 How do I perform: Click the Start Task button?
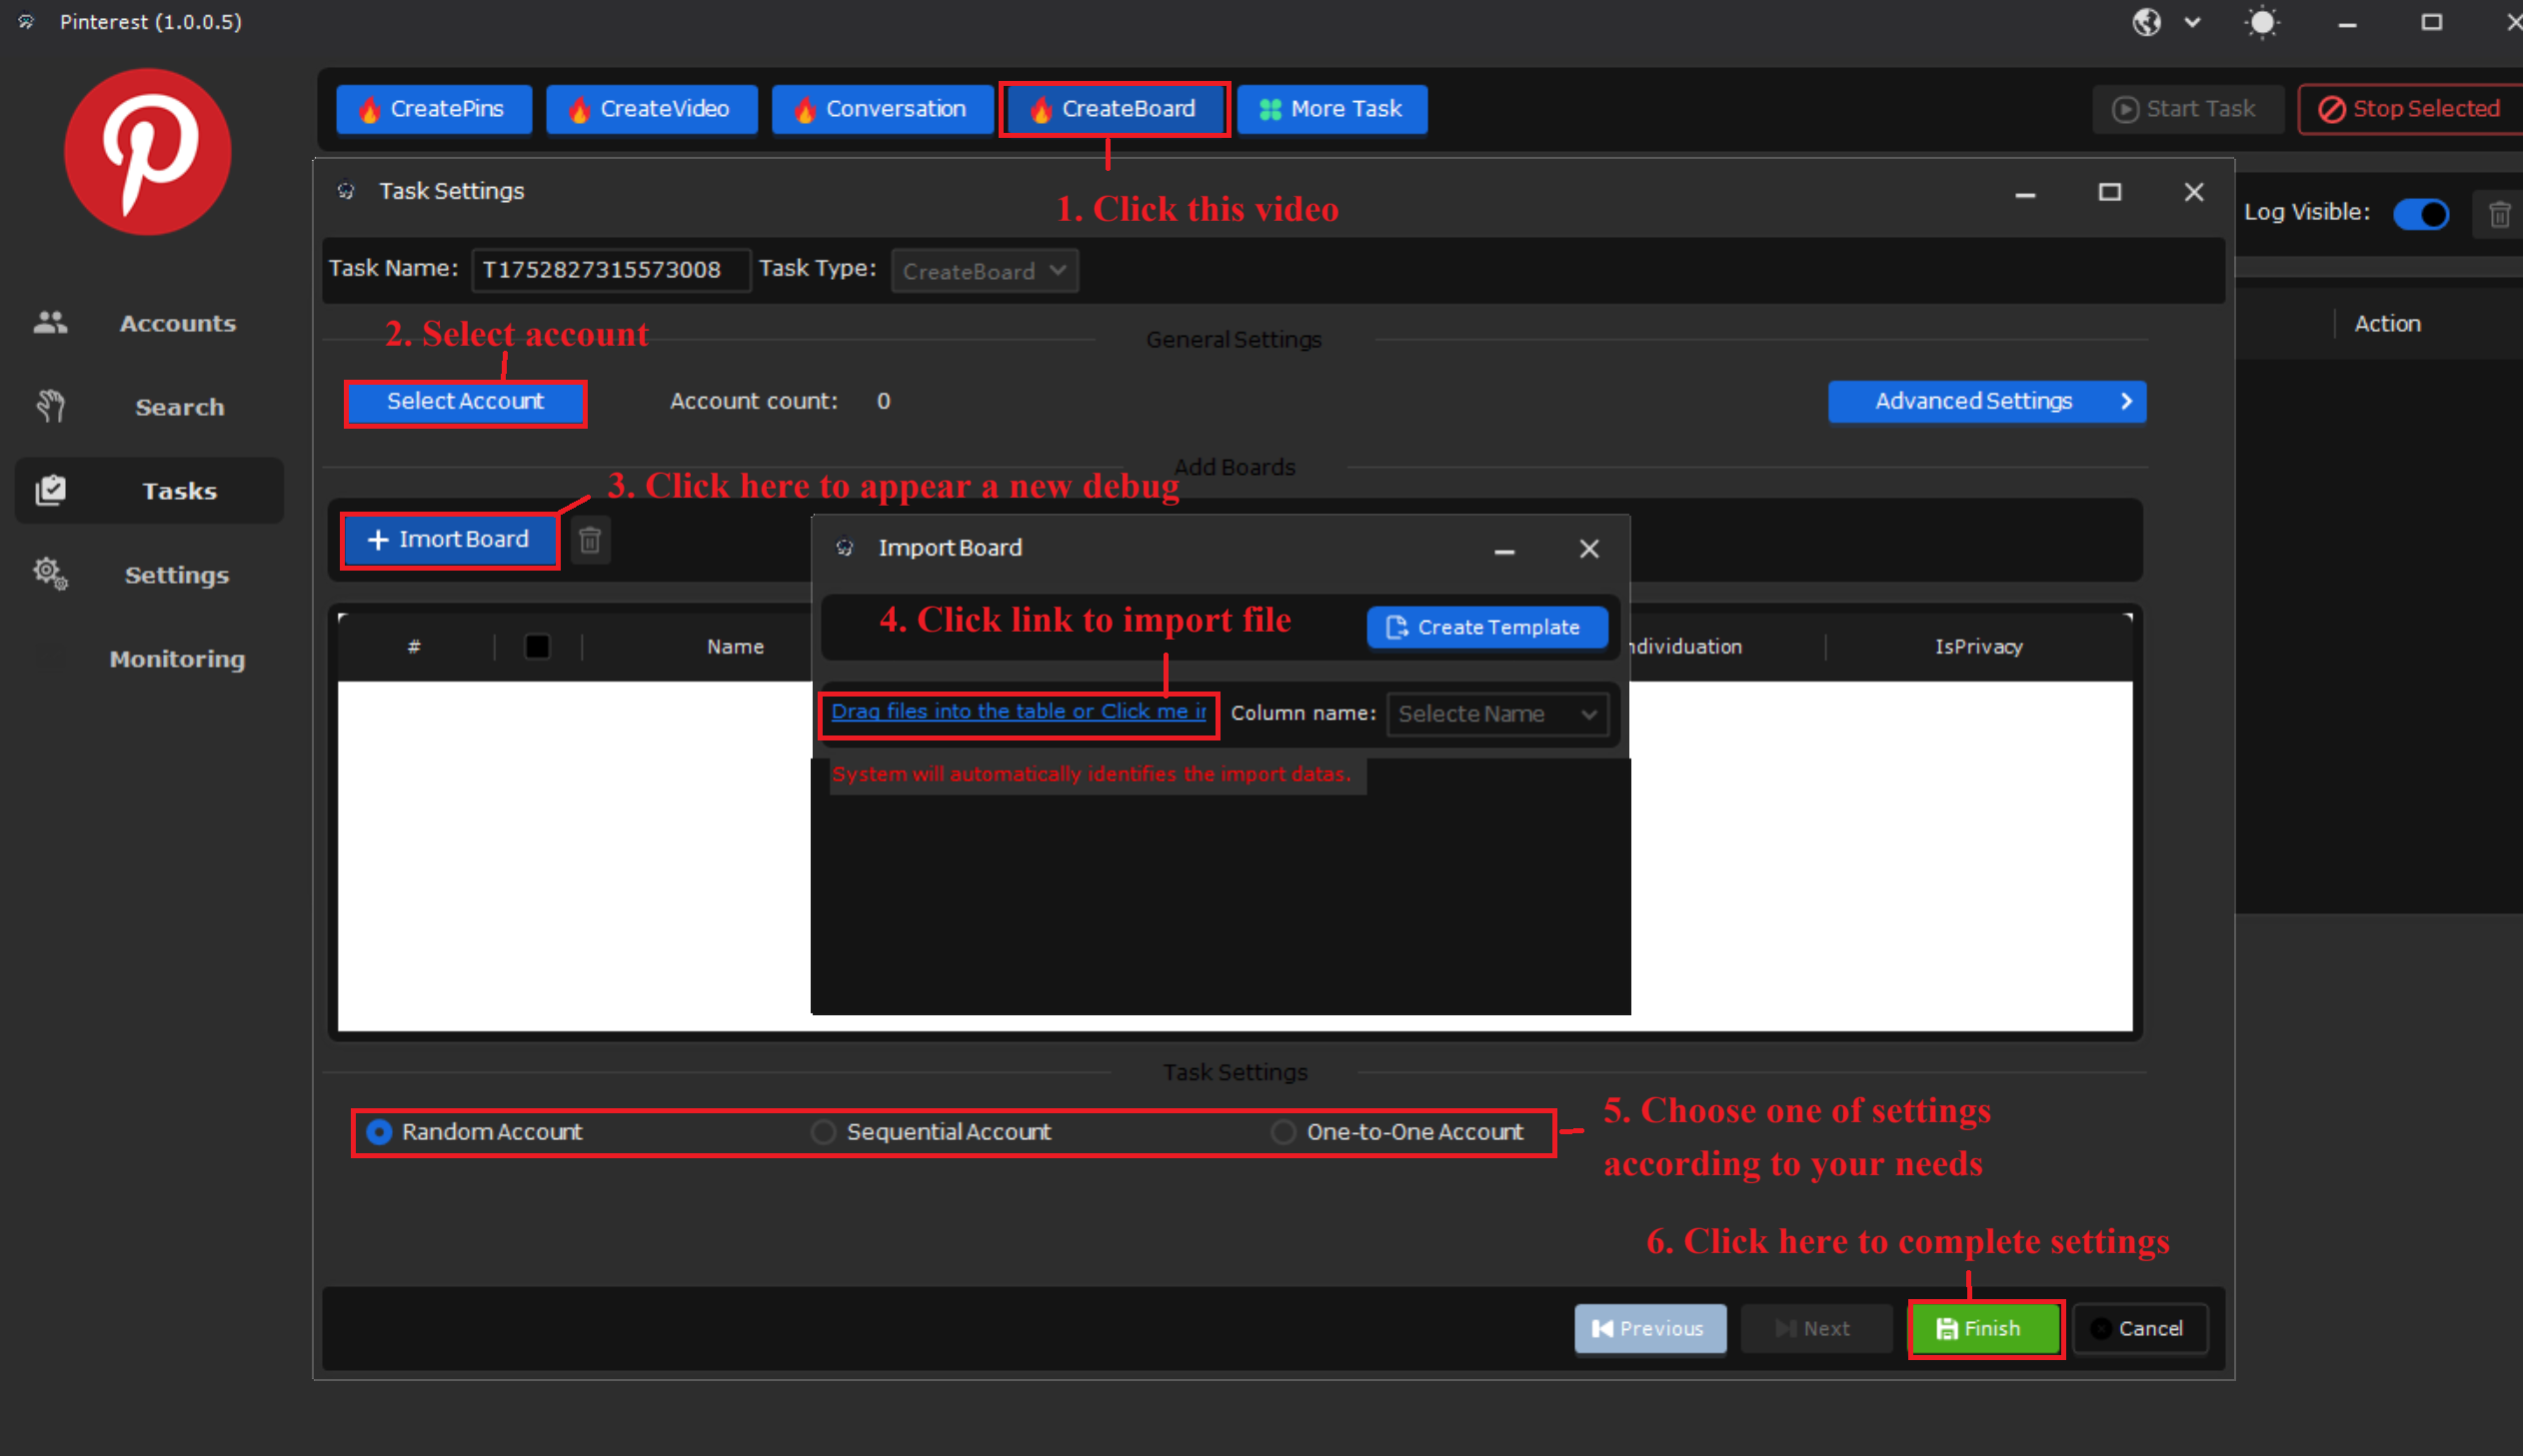click(x=2187, y=109)
